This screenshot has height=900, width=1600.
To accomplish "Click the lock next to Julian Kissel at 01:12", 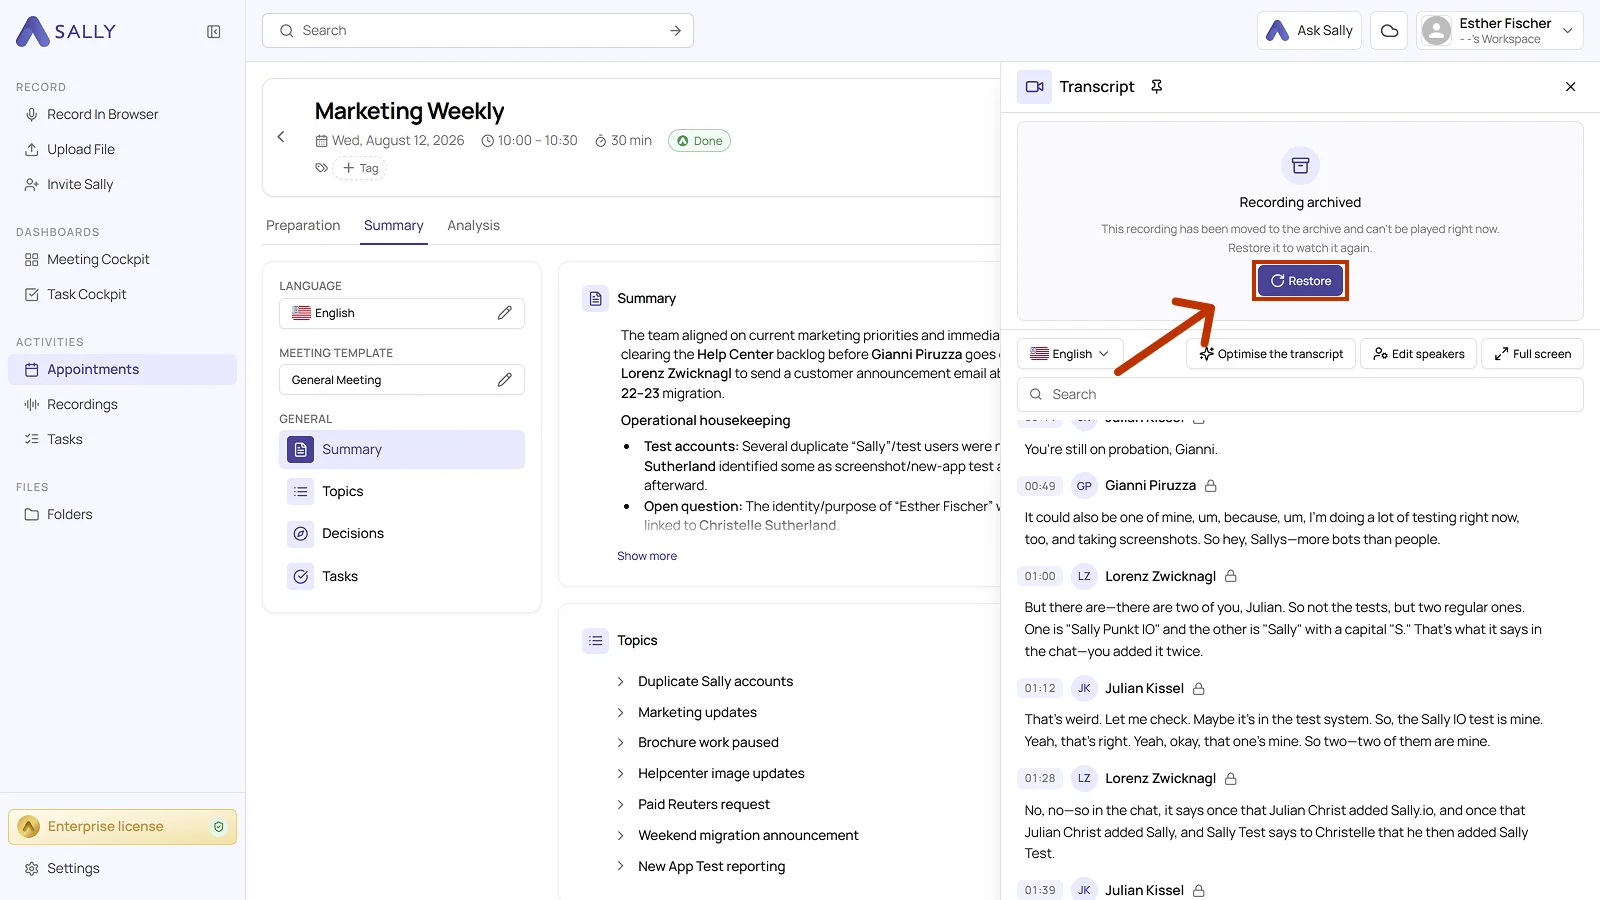I will (x=1199, y=689).
